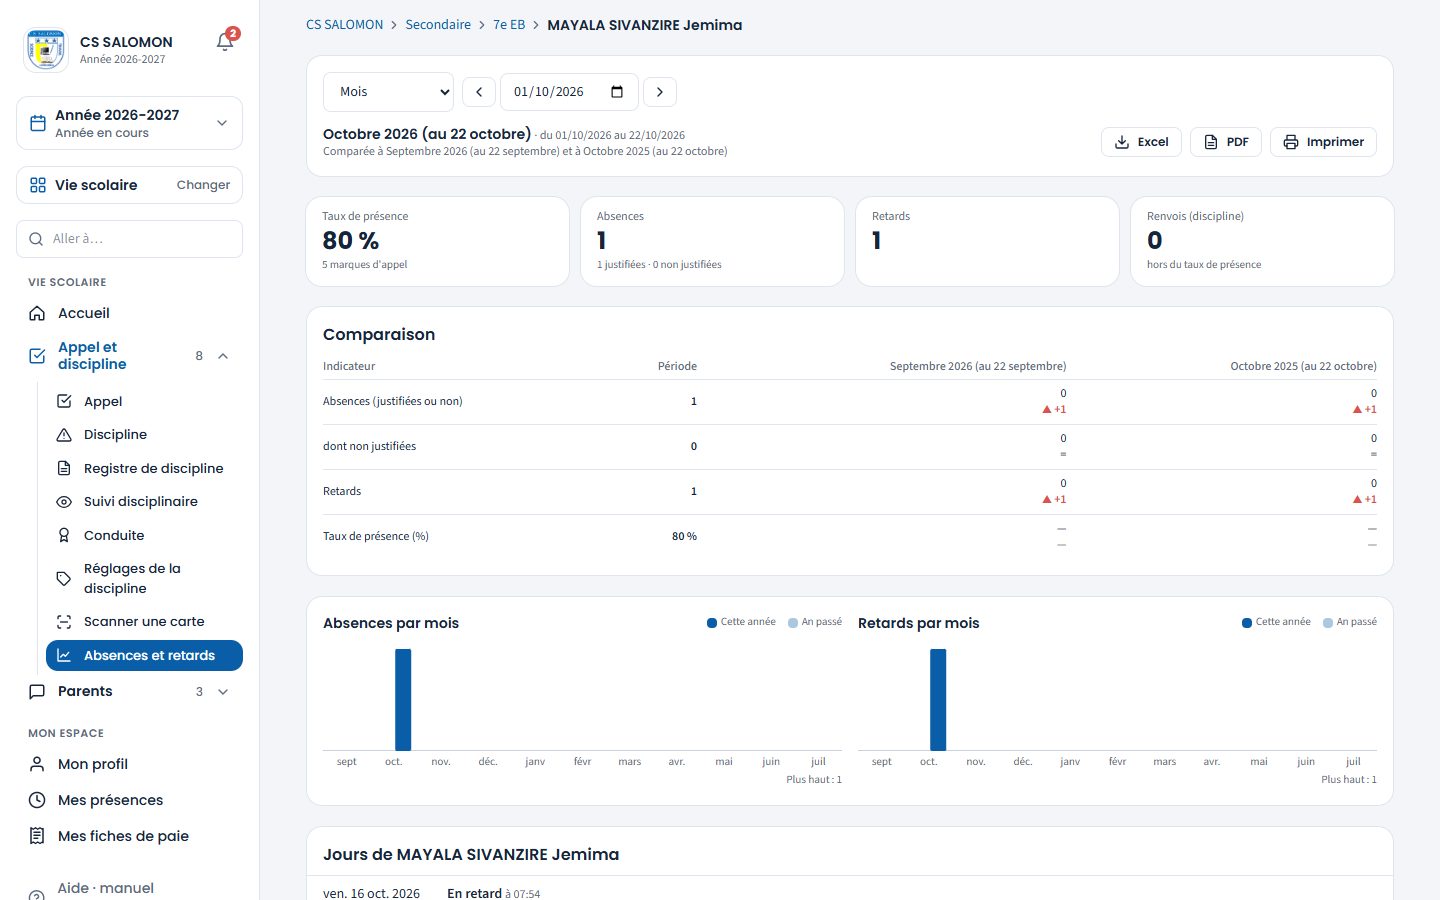
Task: Click the October bar in Retards par mois
Action: point(938,700)
